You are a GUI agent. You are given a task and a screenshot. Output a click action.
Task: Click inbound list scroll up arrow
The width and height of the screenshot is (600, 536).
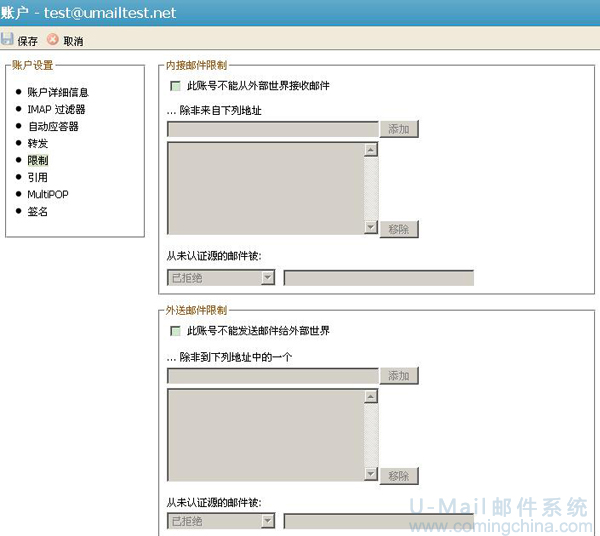(370, 150)
